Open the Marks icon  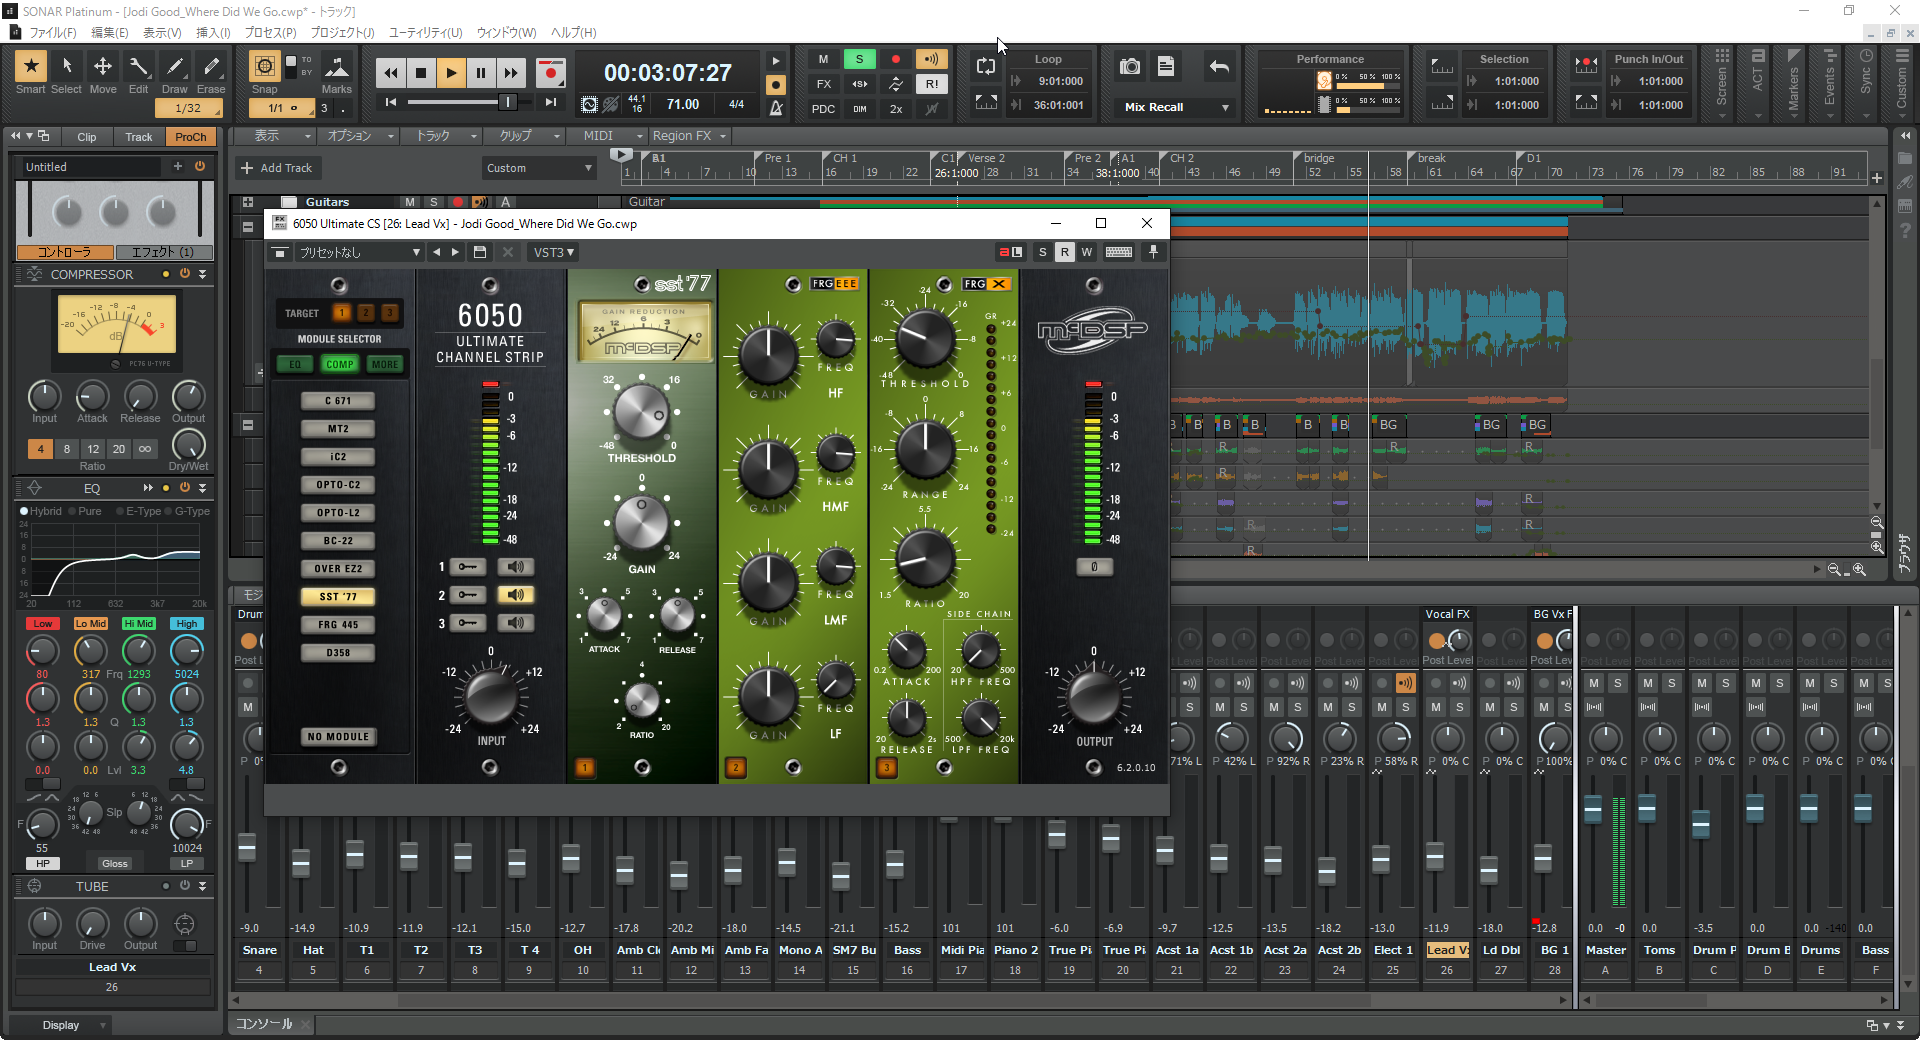tap(337, 67)
